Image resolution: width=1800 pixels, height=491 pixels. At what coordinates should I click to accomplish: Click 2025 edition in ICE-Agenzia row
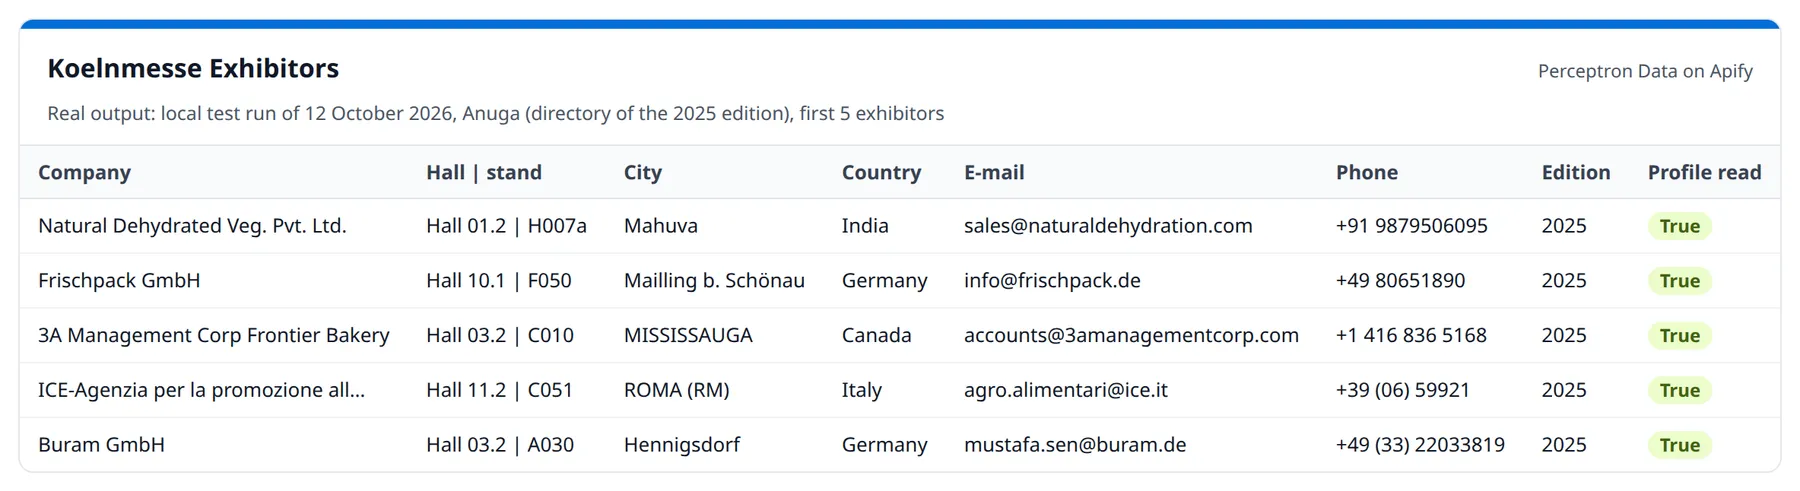point(1564,390)
